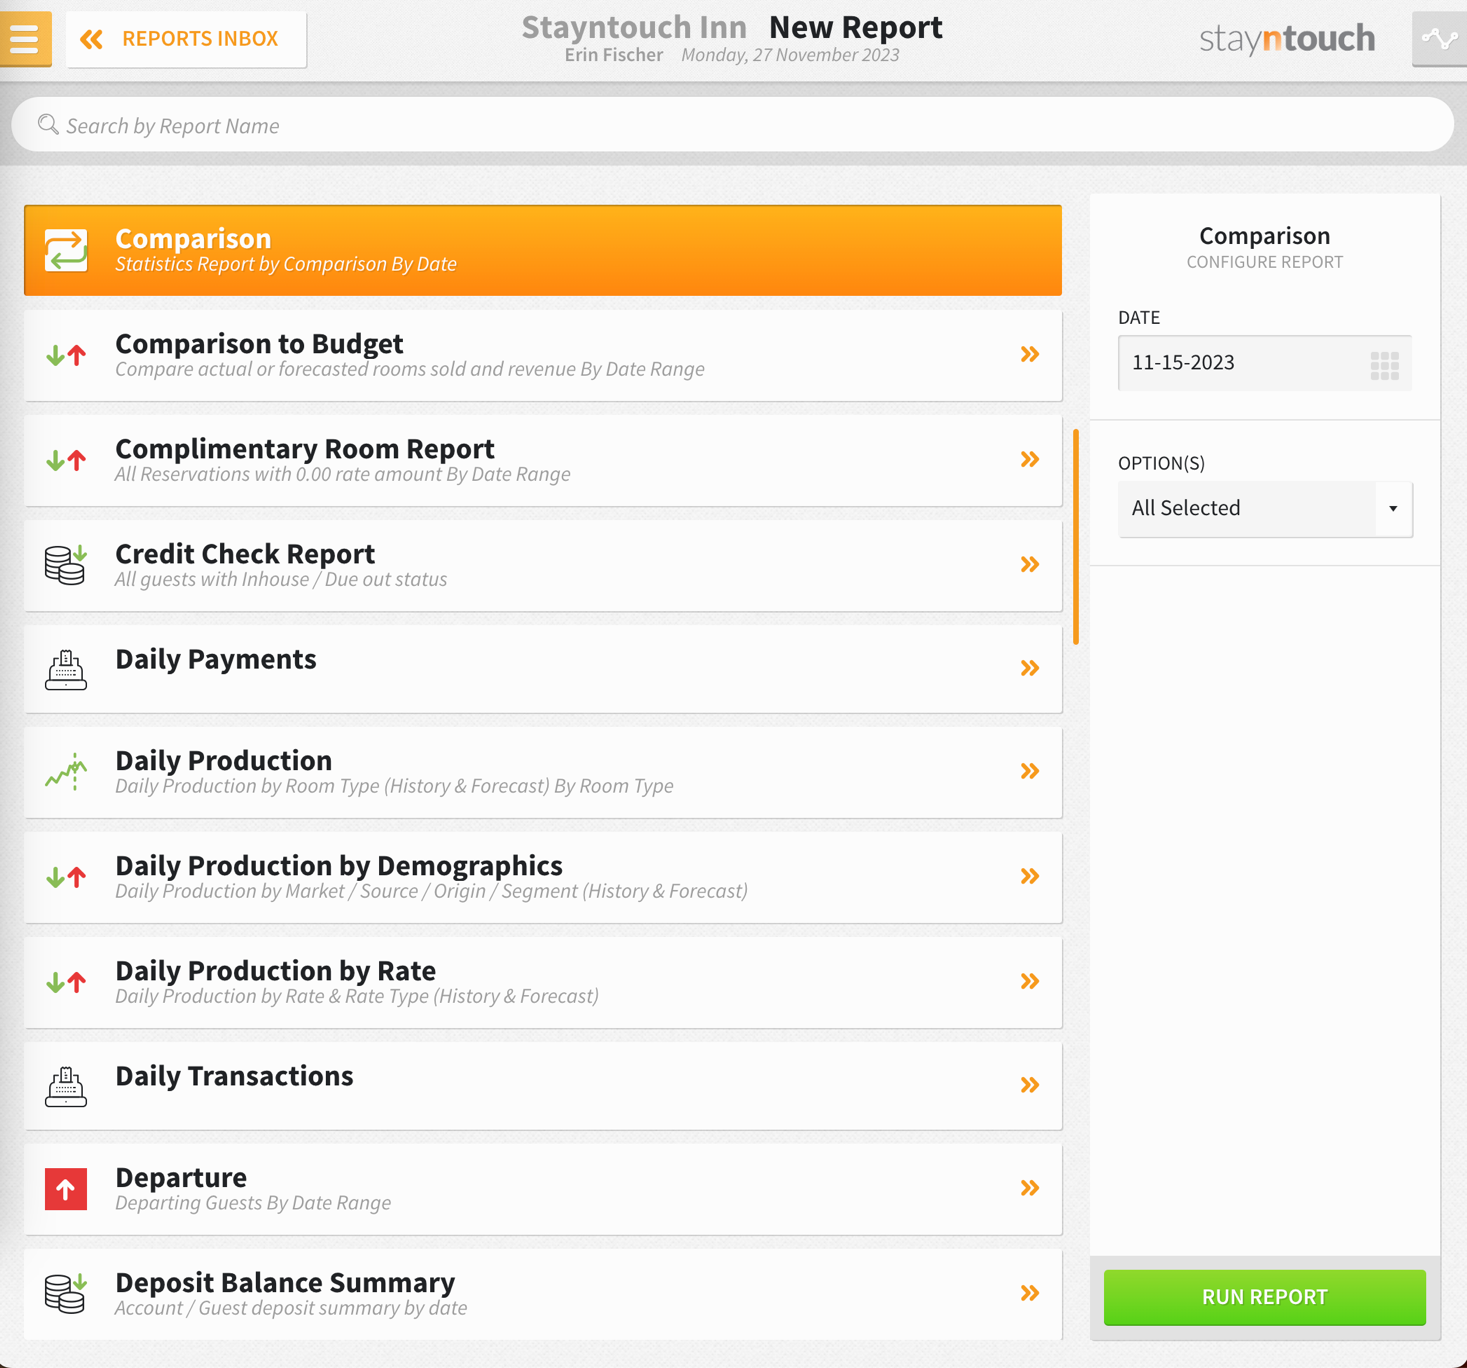Image resolution: width=1467 pixels, height=1368 pixels.
Task: Click Complimentary Room Report arrows icon
Action: (x=66, y=460)
